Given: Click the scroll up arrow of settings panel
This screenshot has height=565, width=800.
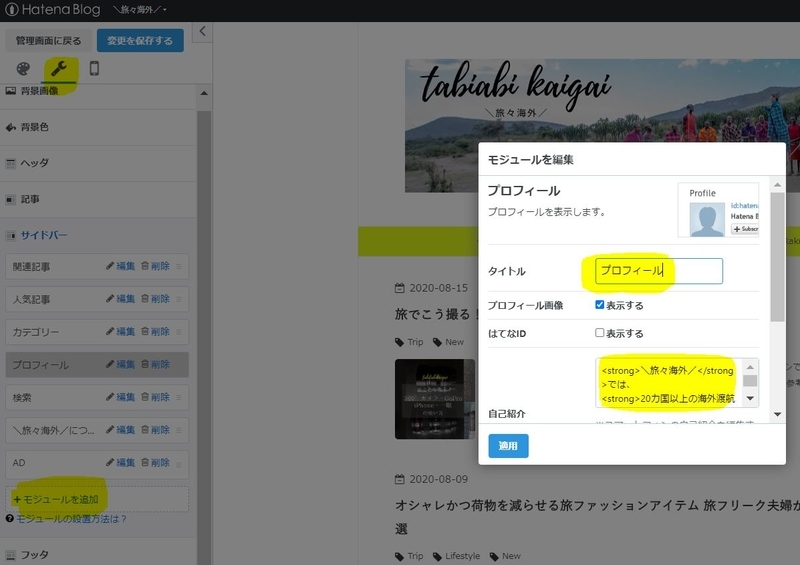Looking at the screenshot, I should pos(204,93).
